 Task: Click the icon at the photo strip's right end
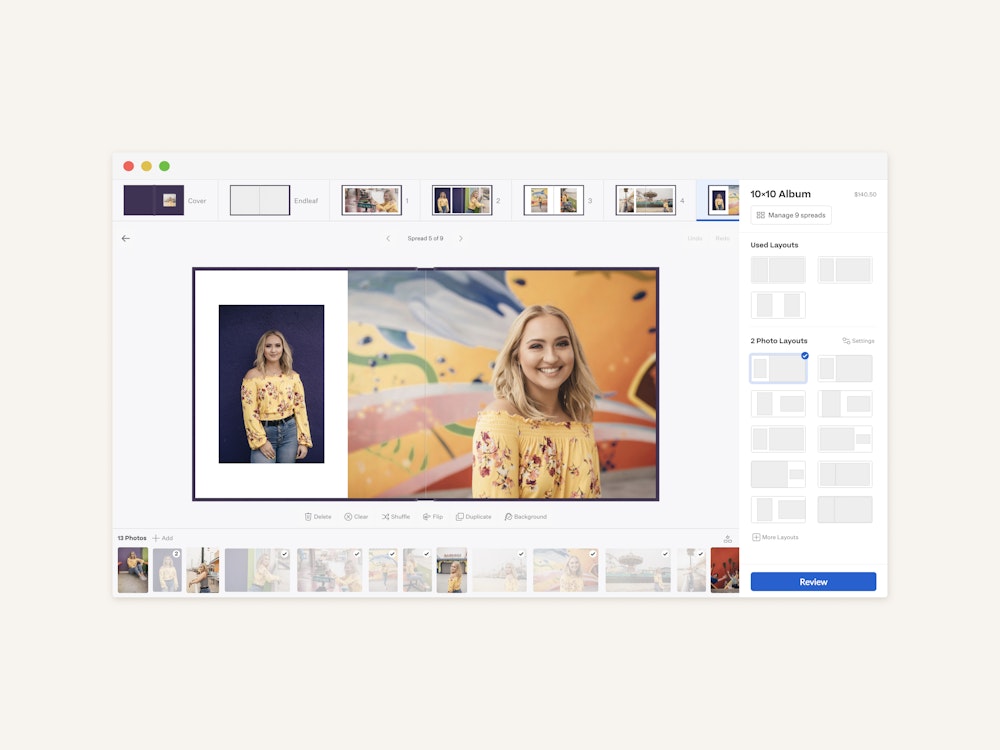click(727, 539)
